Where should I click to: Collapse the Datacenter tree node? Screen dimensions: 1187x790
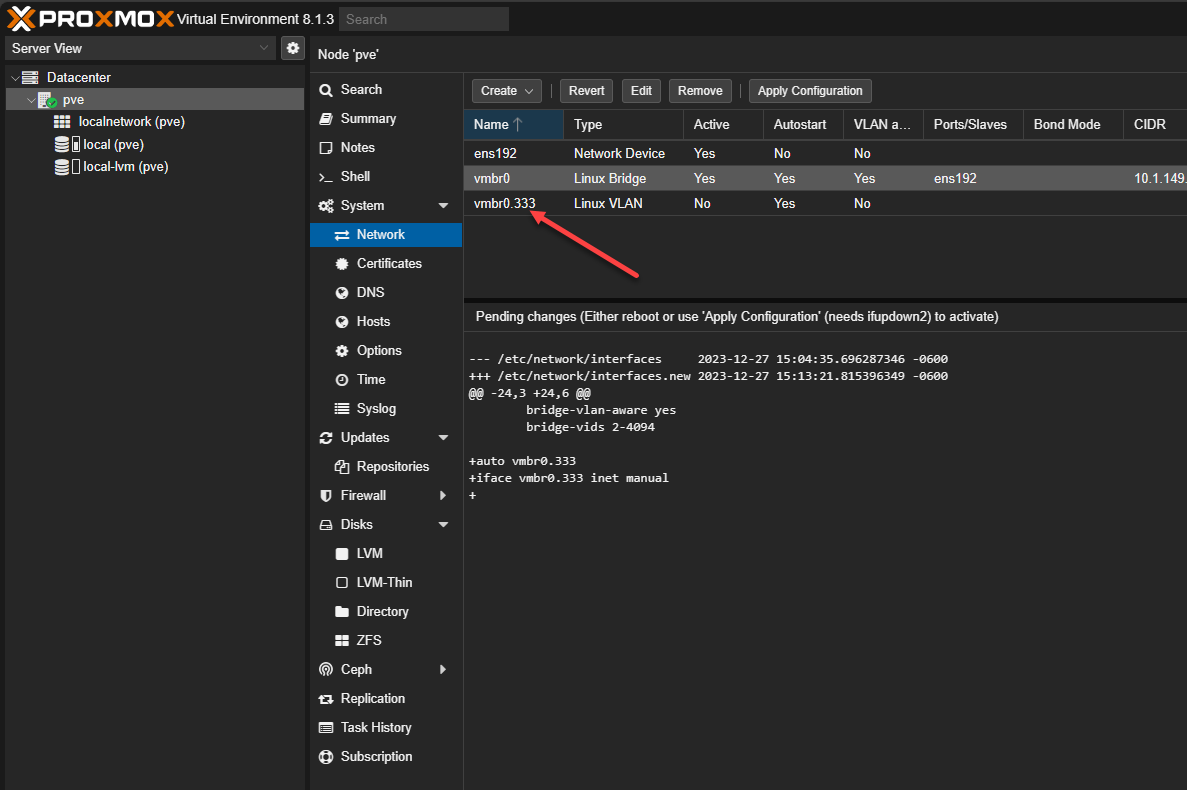click(14, 76)
